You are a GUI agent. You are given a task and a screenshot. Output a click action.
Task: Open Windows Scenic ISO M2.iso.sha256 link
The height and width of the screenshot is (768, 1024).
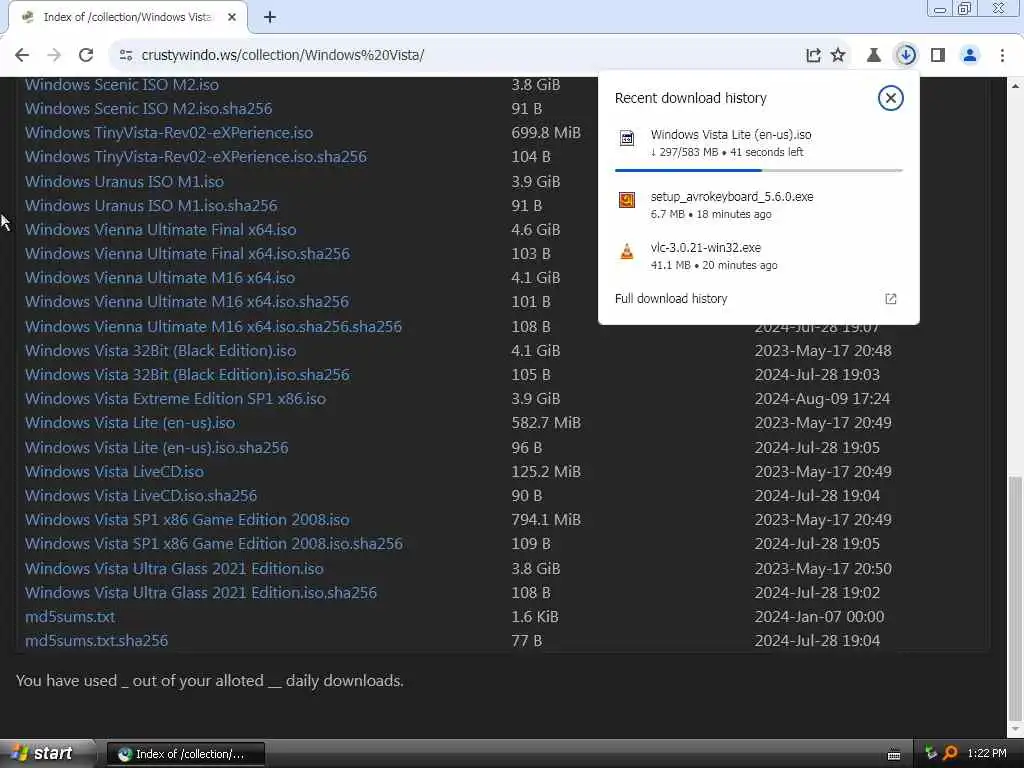[x=148, y=108]
